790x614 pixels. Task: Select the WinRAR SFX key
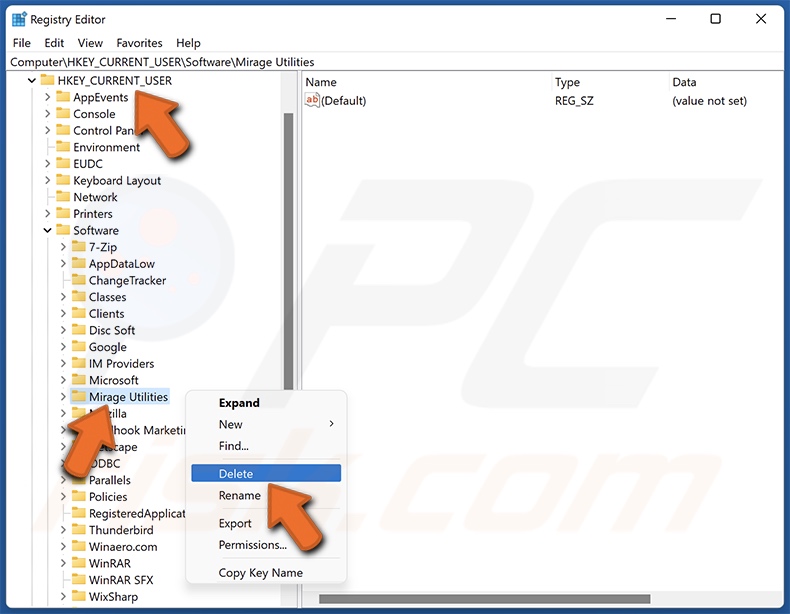click(121, 580)
